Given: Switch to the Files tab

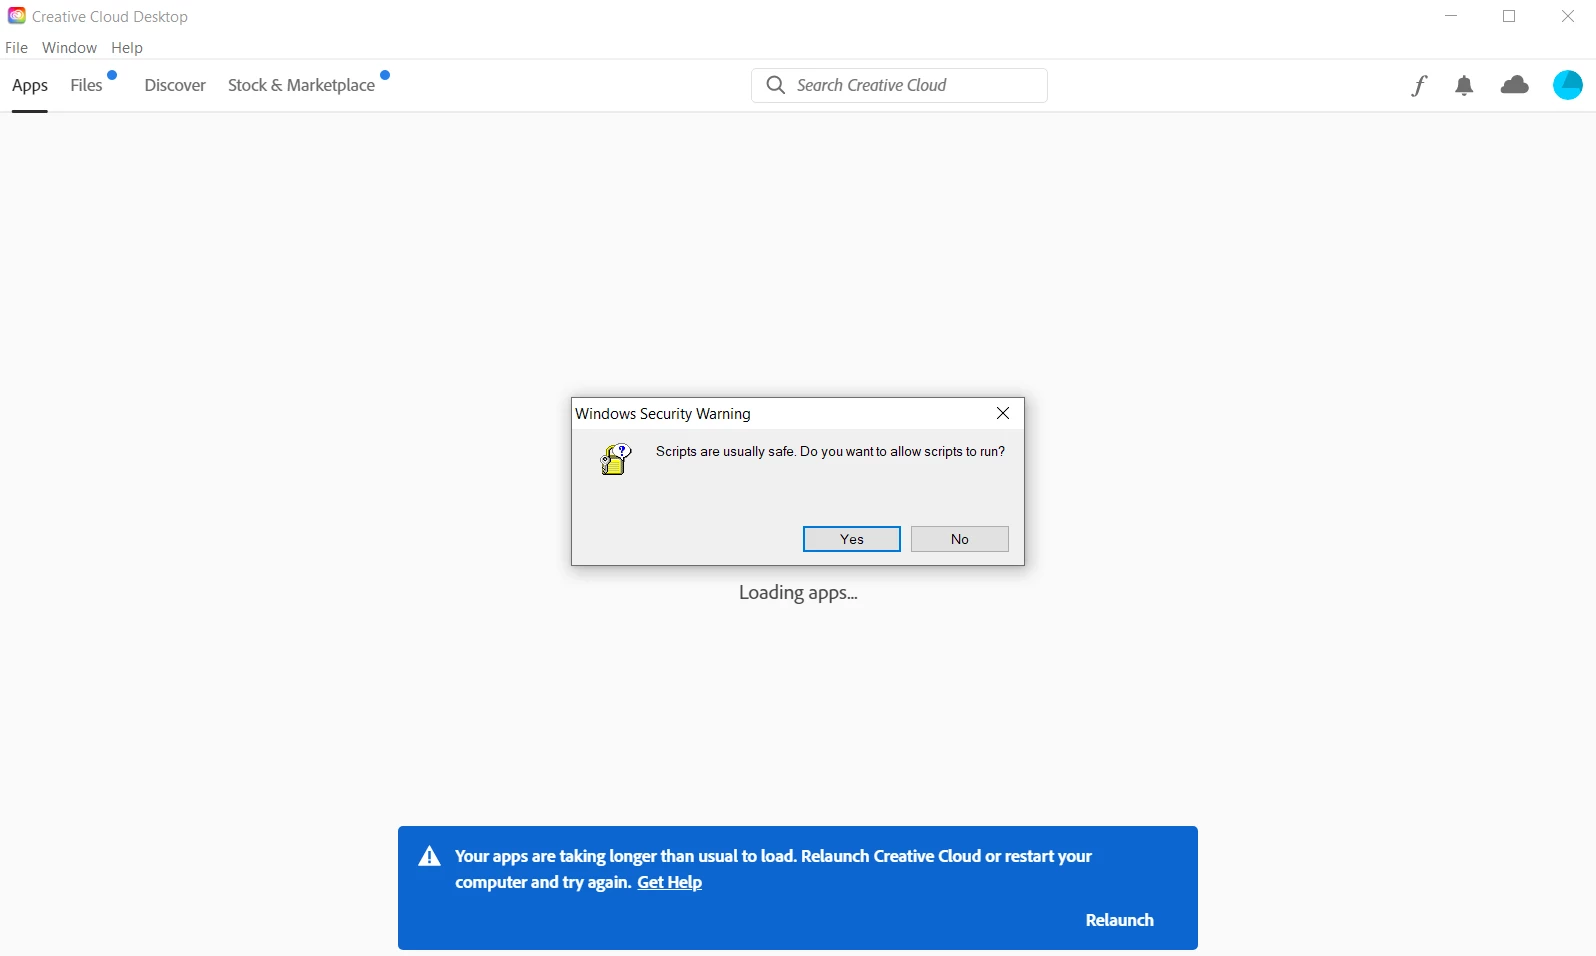Looking at the screenshot, I should coord(86,86).
